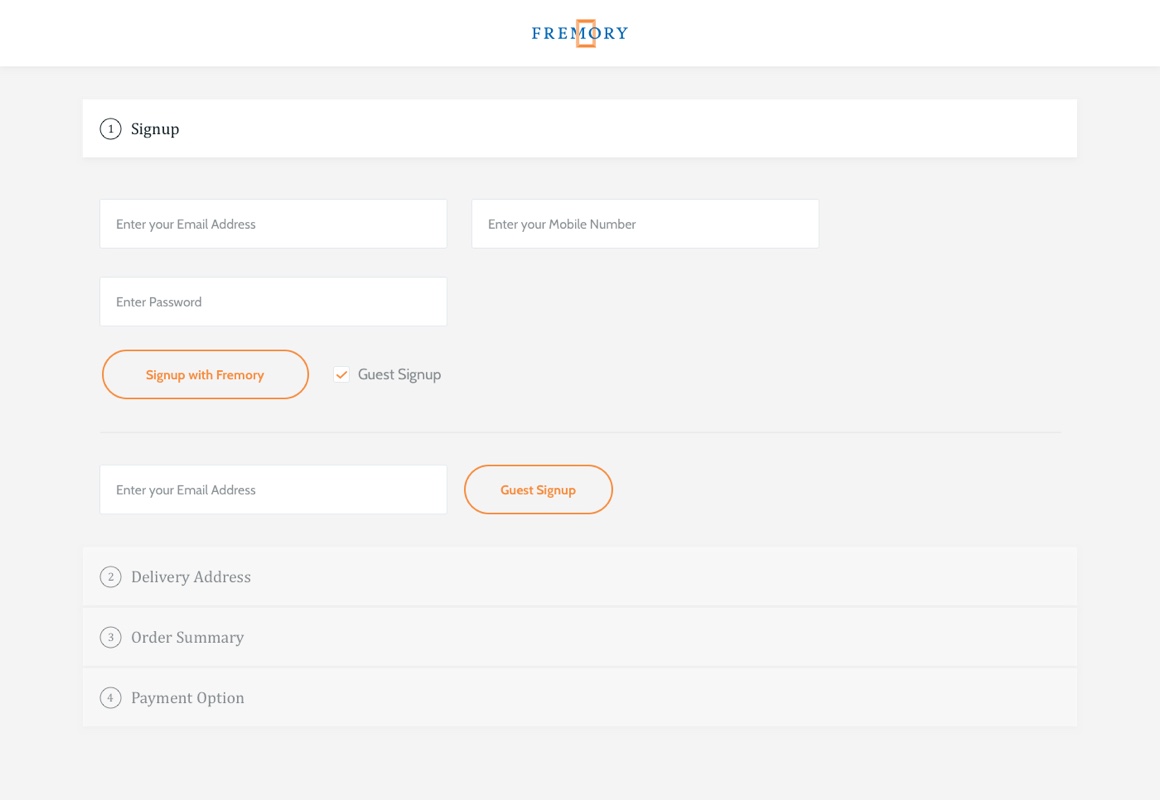The image size is (1160, 800).
Task: Click the orange frame emblem in the logo
Action: pos(586,33)
